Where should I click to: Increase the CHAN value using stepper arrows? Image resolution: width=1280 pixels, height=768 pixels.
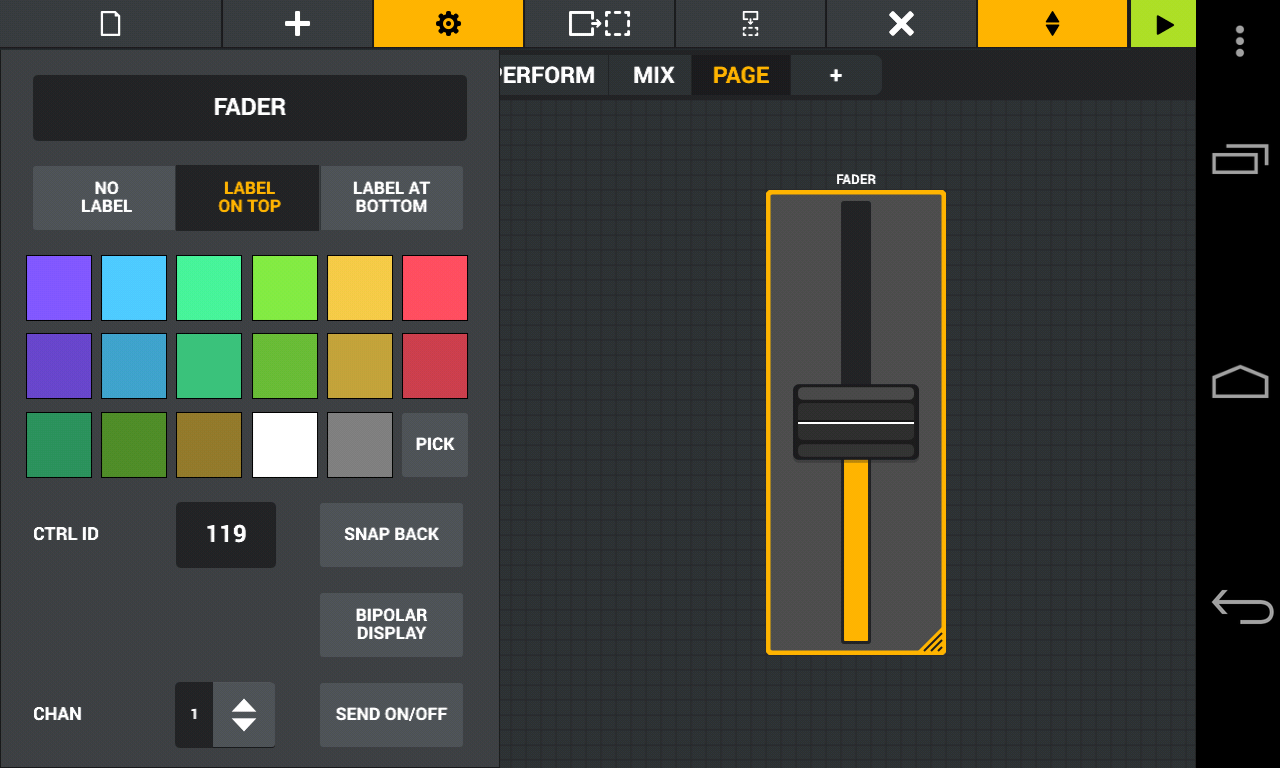click(245, 704)
